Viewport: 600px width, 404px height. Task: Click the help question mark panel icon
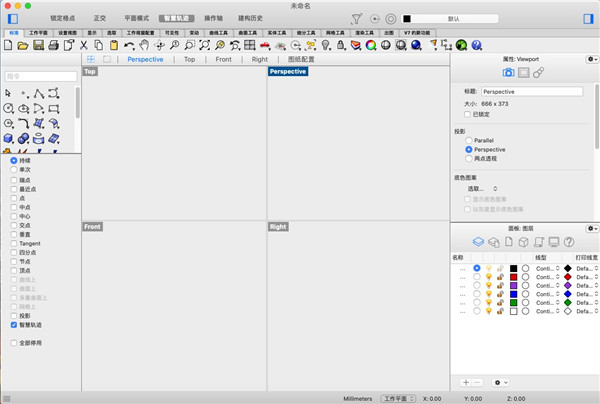[568, 241]
